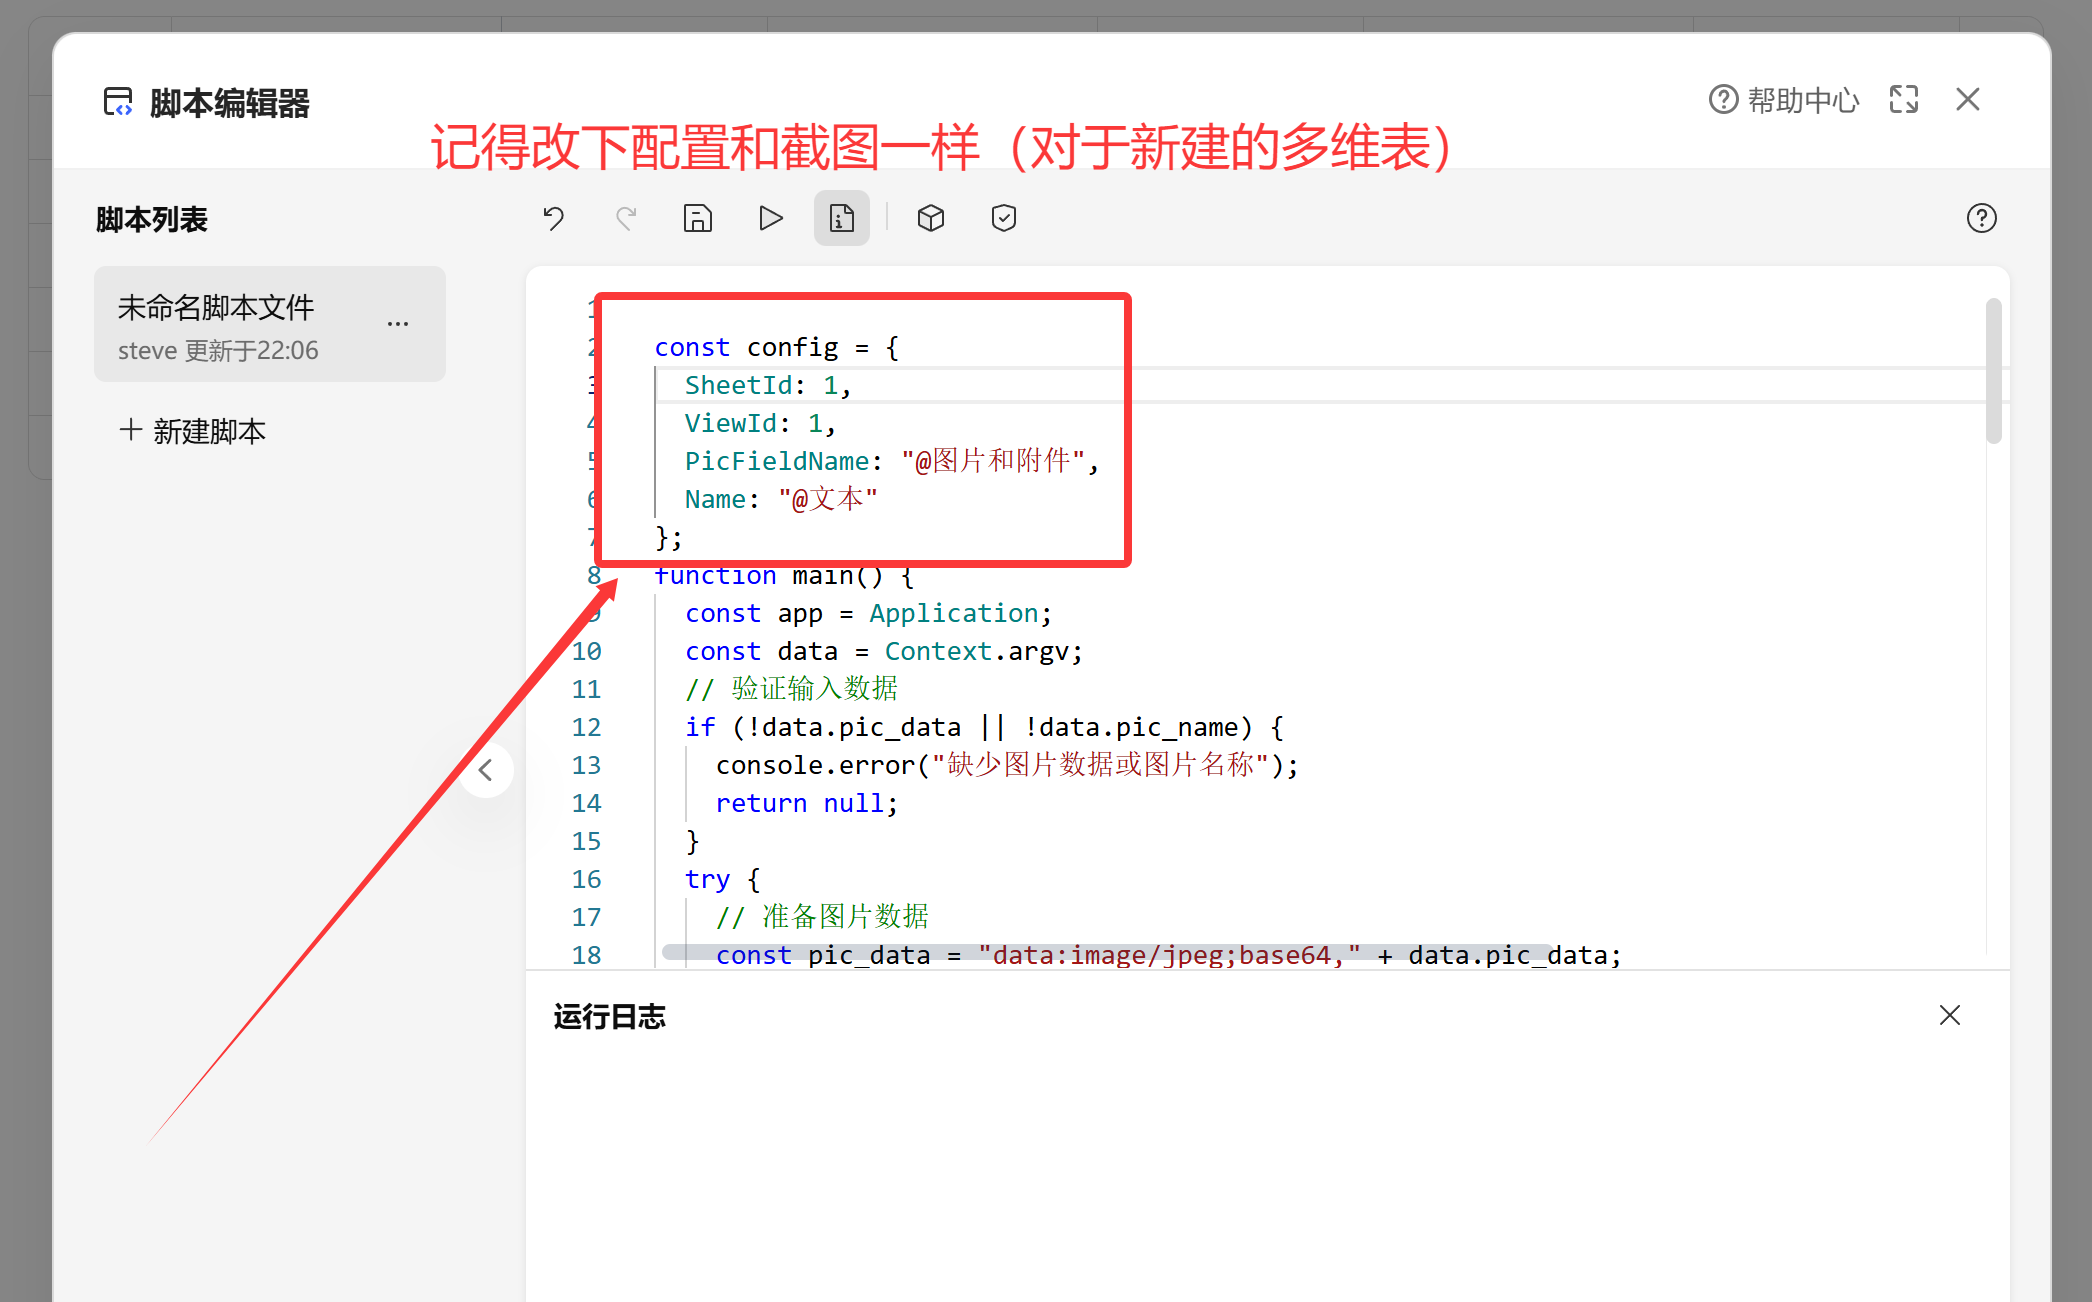The width and height of the screenshot is (2092, 1302).
Task: Collapse the script list sidebar chevron
Action: [x=486, y=770]
